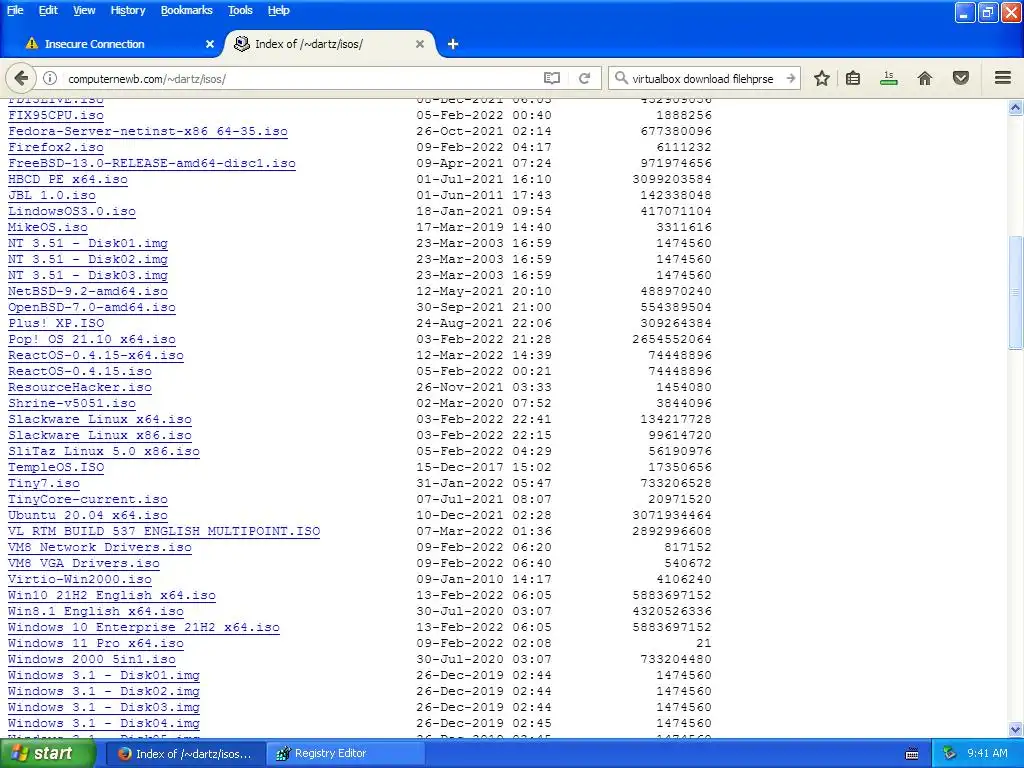The height and width of the screenshot is (768, 1024).
Task: Toggle Reader View icon in the address bar
Action: pos(552,78)
